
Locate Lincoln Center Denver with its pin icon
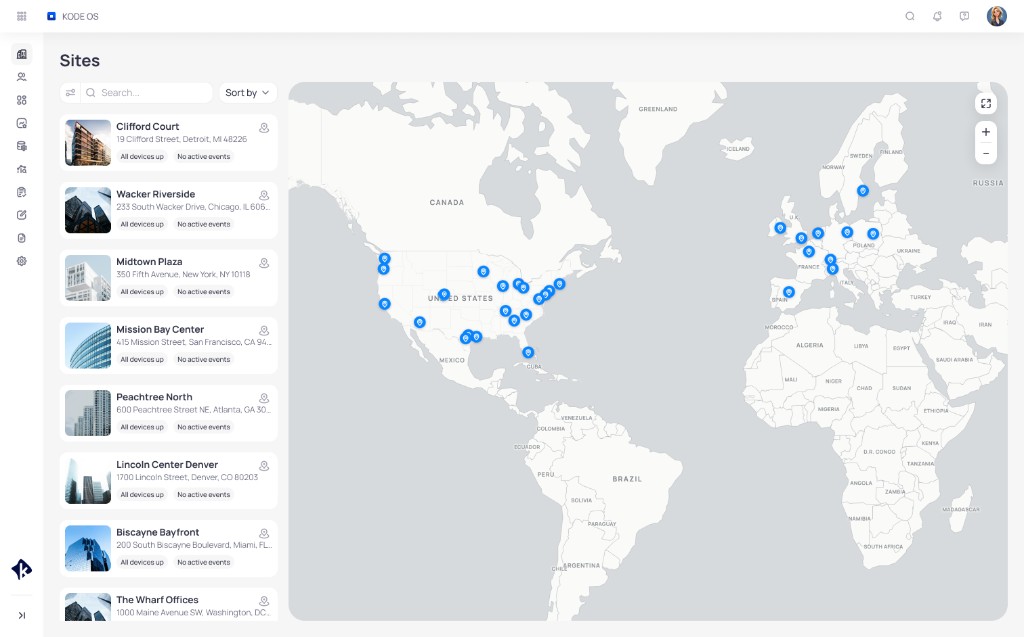pos(264,466)
